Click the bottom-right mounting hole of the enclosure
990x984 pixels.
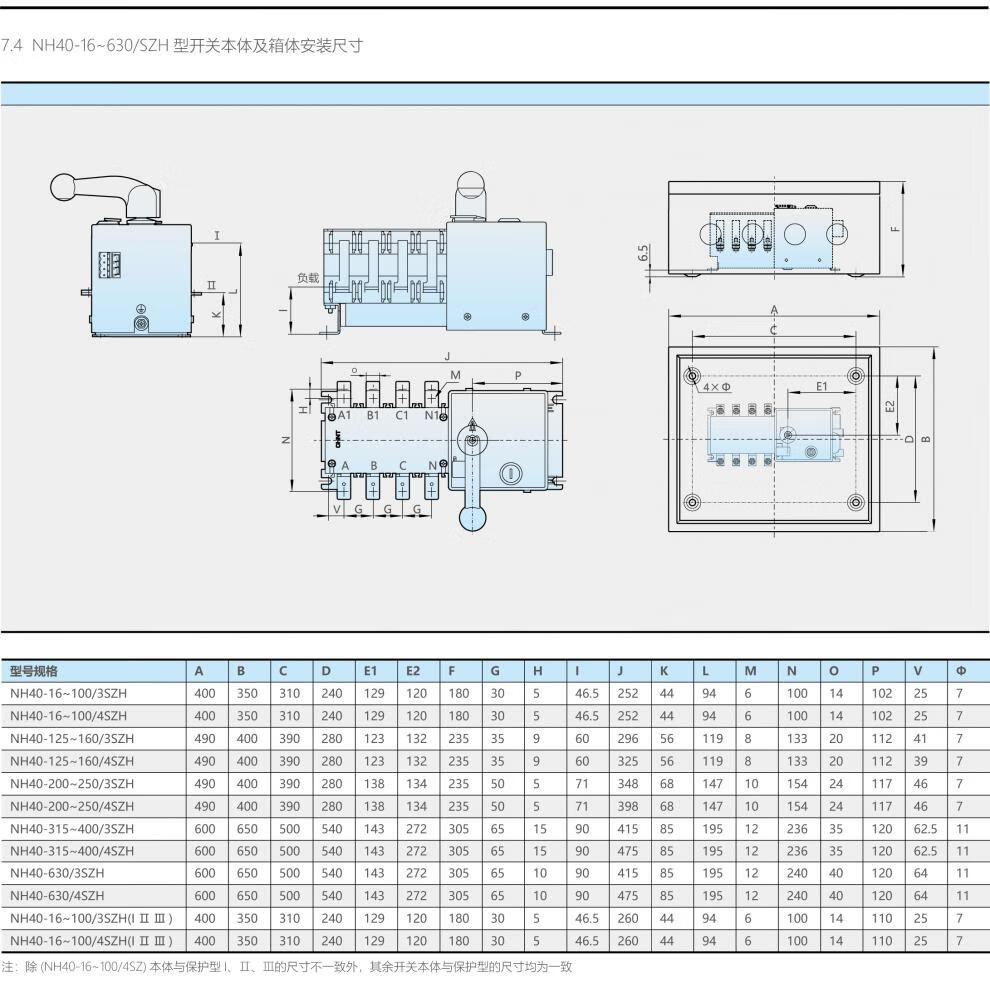point(855,501)
